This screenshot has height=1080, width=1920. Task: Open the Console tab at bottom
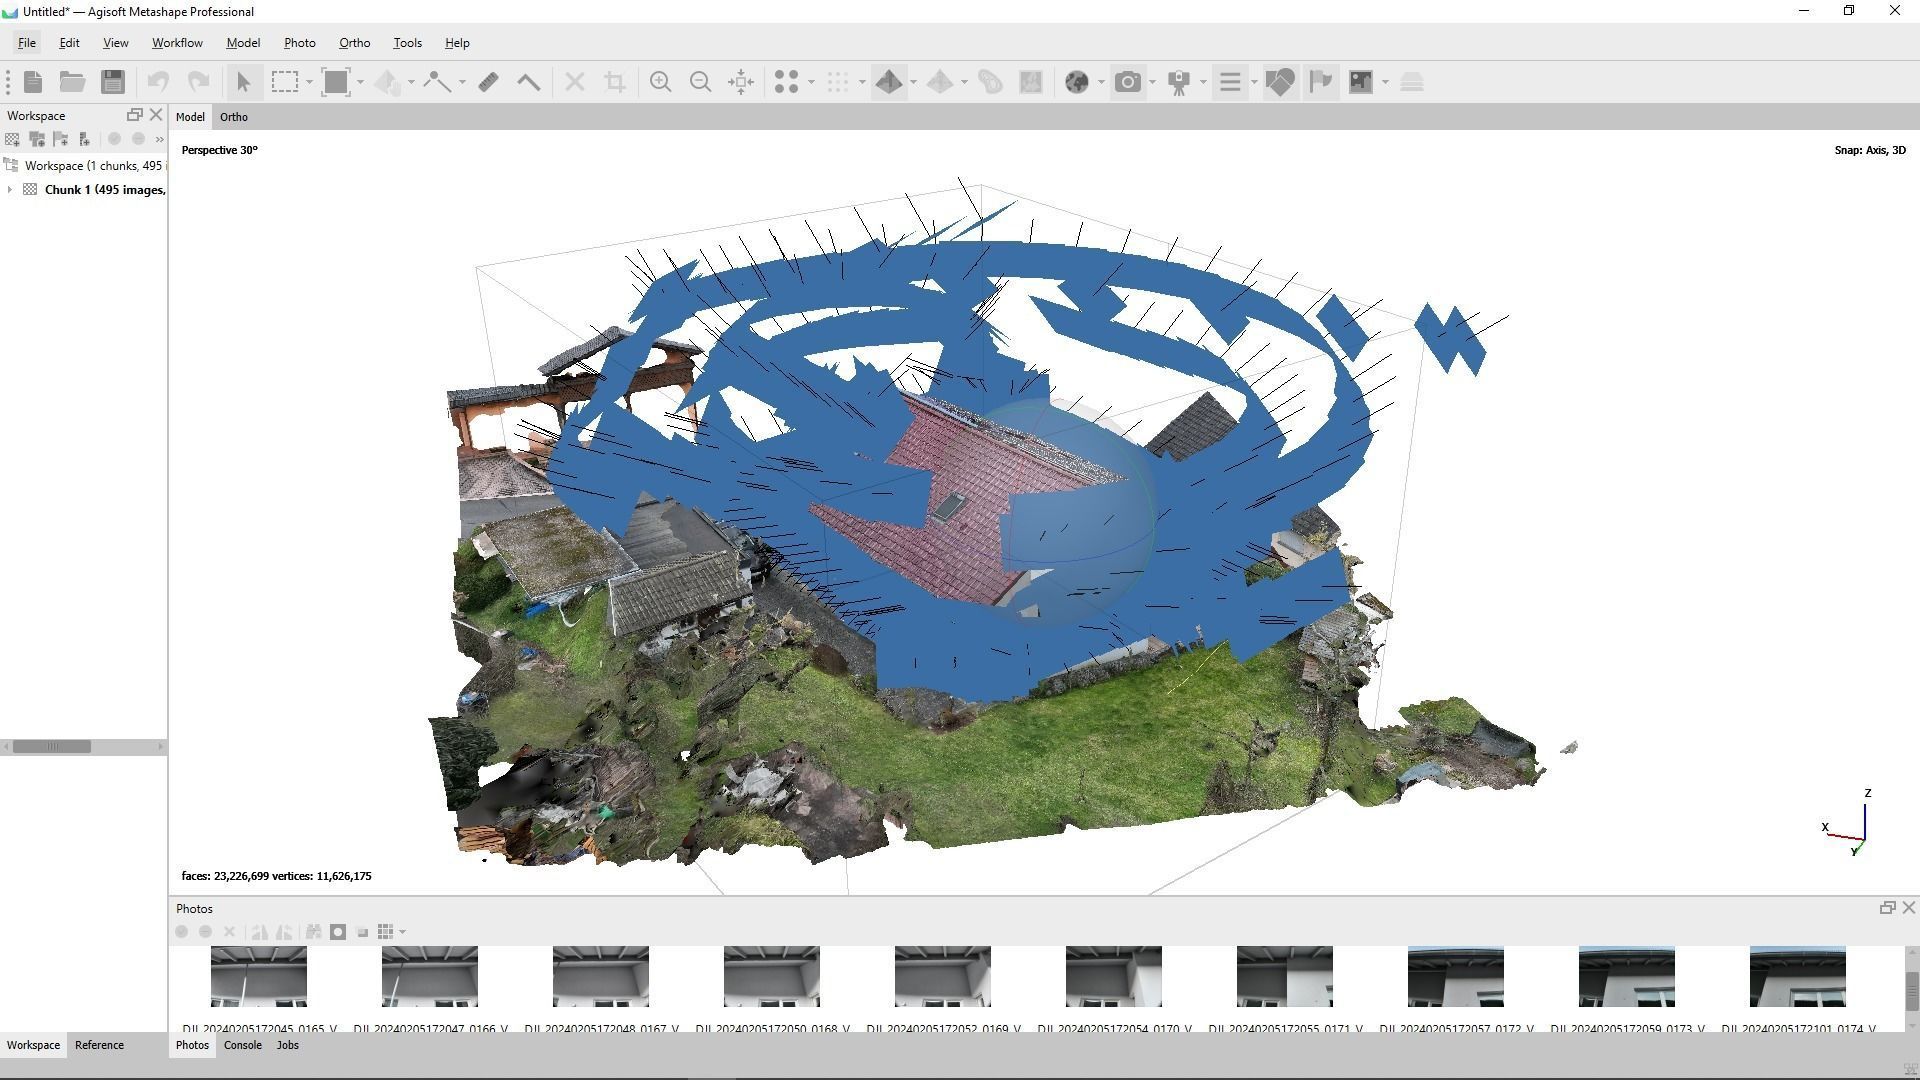tap(242, 1045)
